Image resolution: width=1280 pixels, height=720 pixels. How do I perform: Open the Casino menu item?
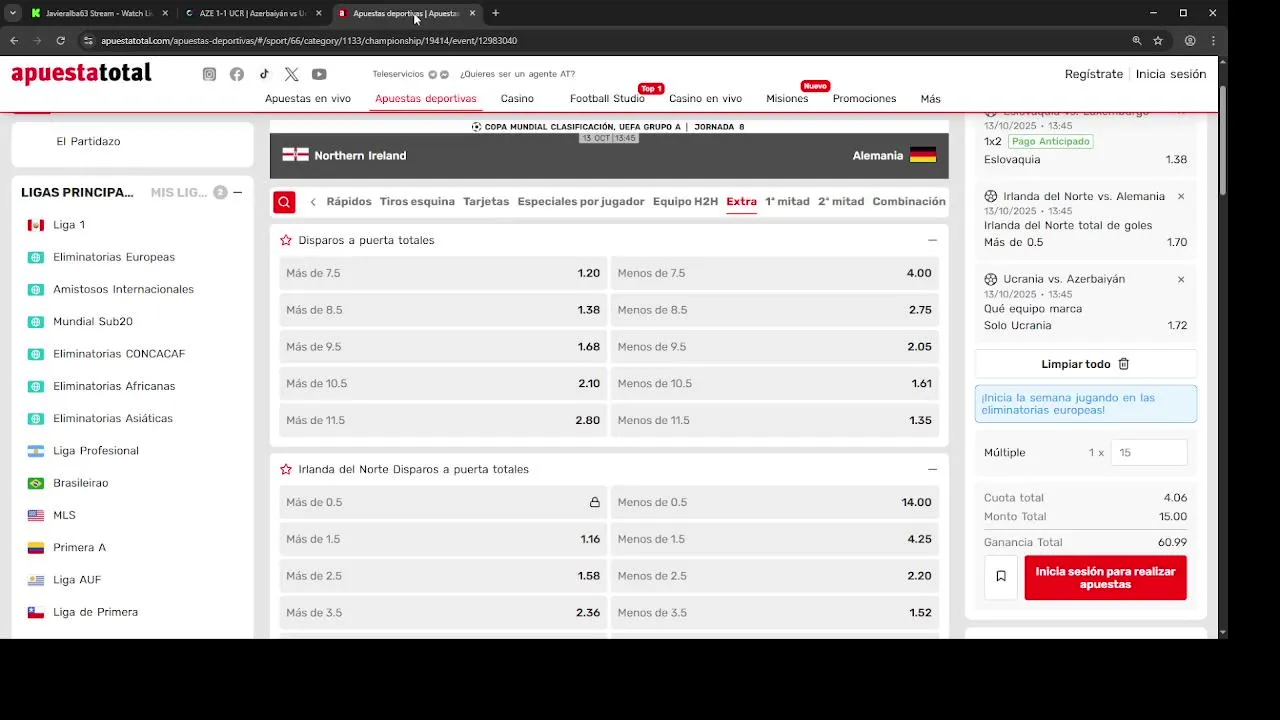point(517,99)
